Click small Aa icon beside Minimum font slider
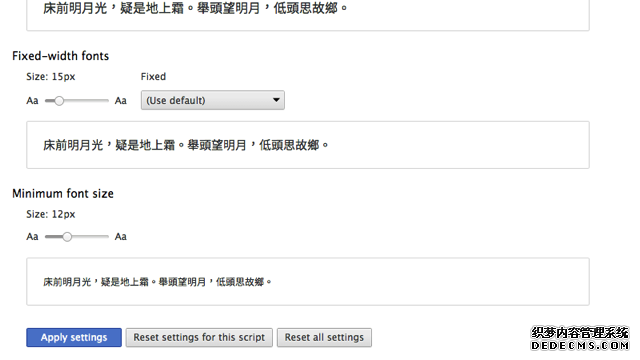Screen dimensions: 640x360 pyautogui.click(x=32, y=237)
